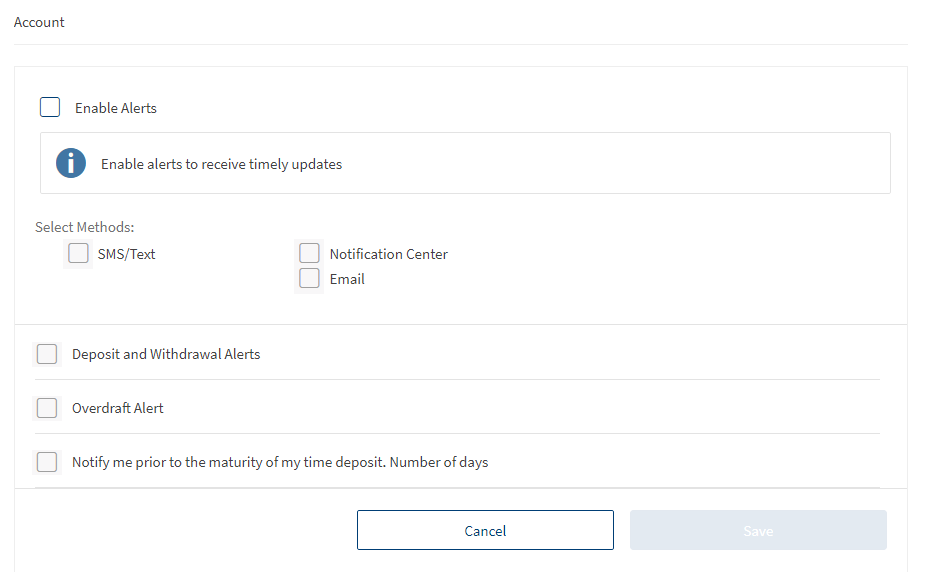Click the blue information icon
The width and height of the screenshot is (926, 572).
pyautogui.click(x=71, y=163)
